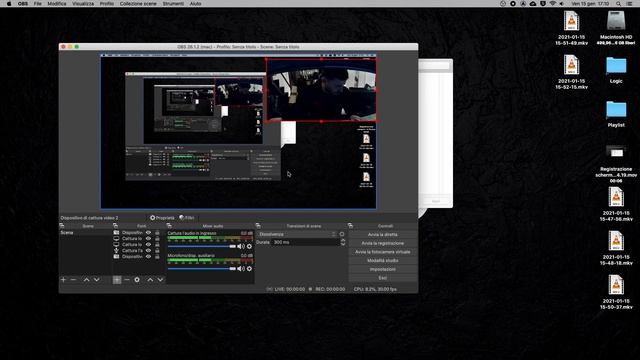Add a new scene with plus icon
The height and width of the screenshot is (360, 640).
coord(63,280)
